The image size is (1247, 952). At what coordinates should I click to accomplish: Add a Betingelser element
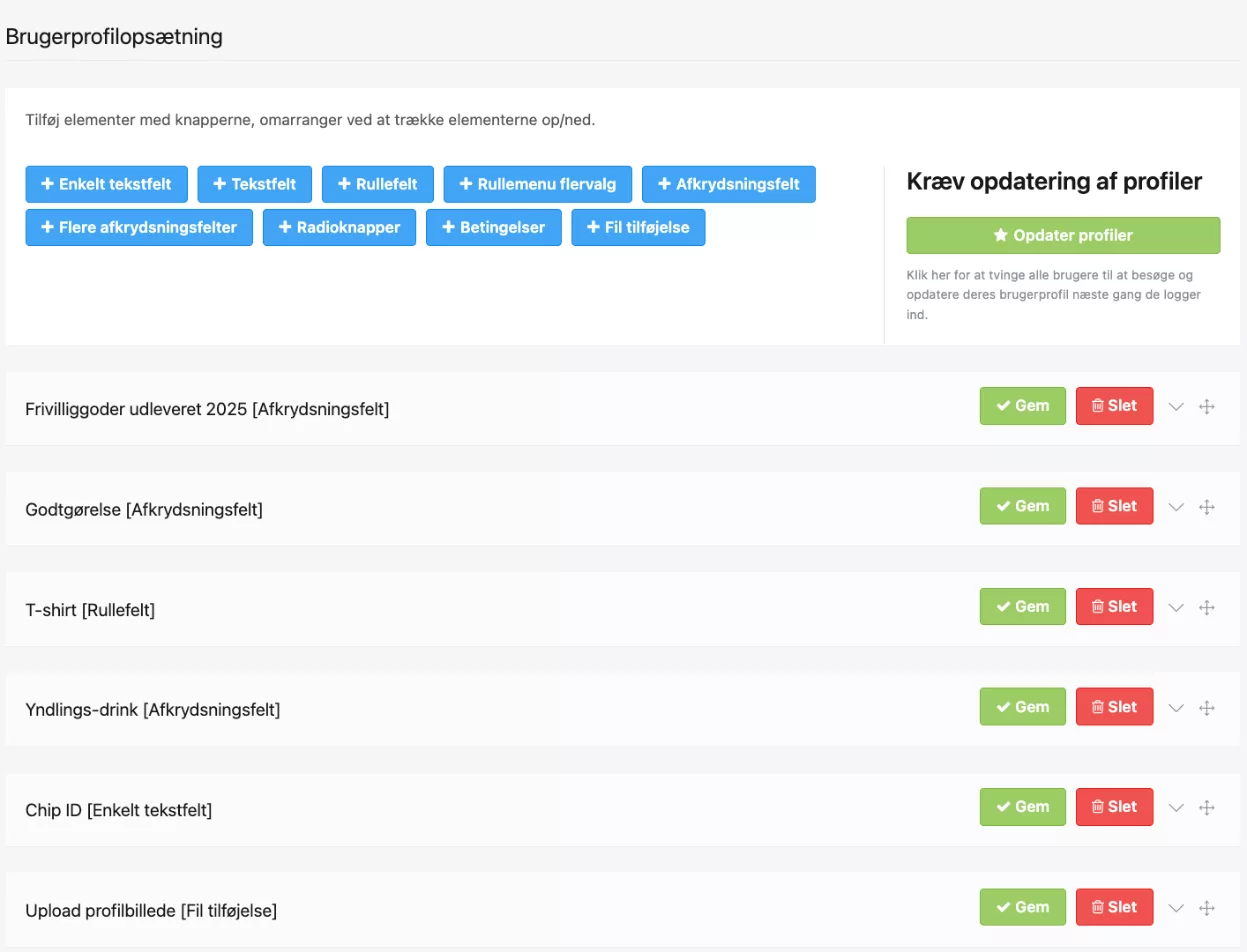(x=494, y=227)
